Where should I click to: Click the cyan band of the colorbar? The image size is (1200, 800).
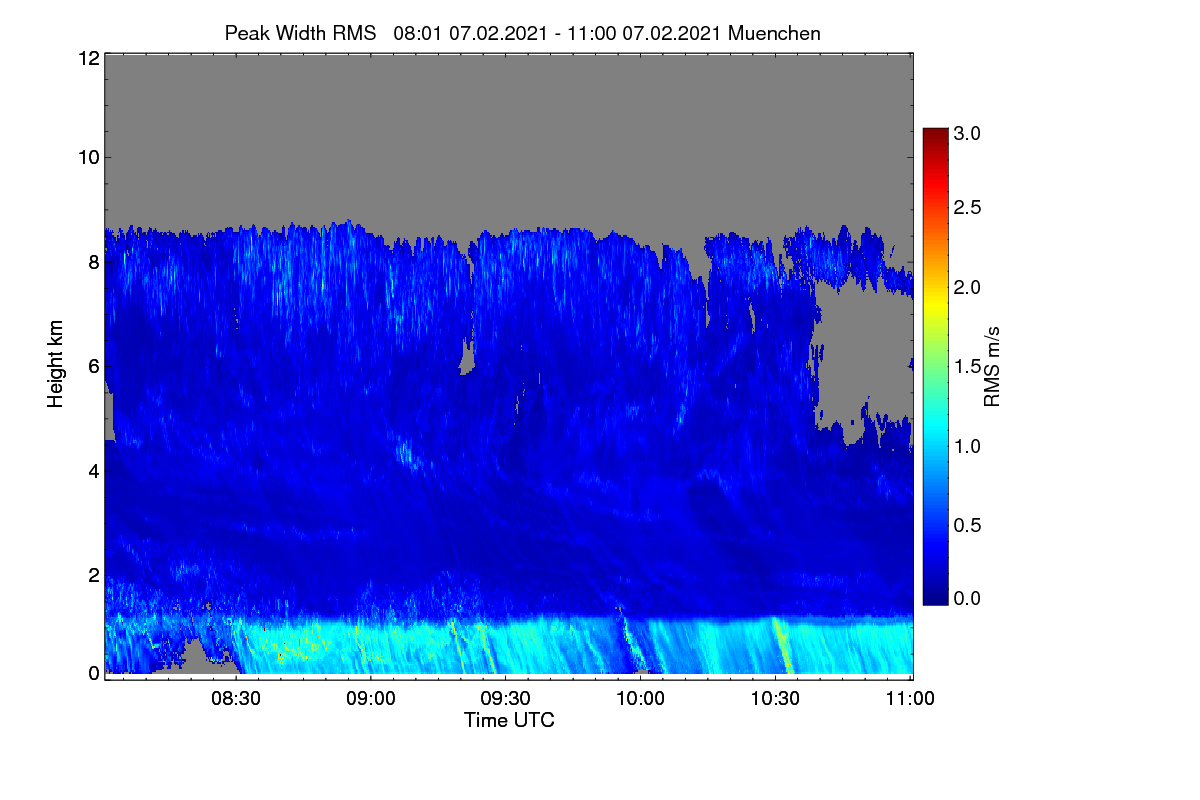pyautogui.click(x=935, y=430)
